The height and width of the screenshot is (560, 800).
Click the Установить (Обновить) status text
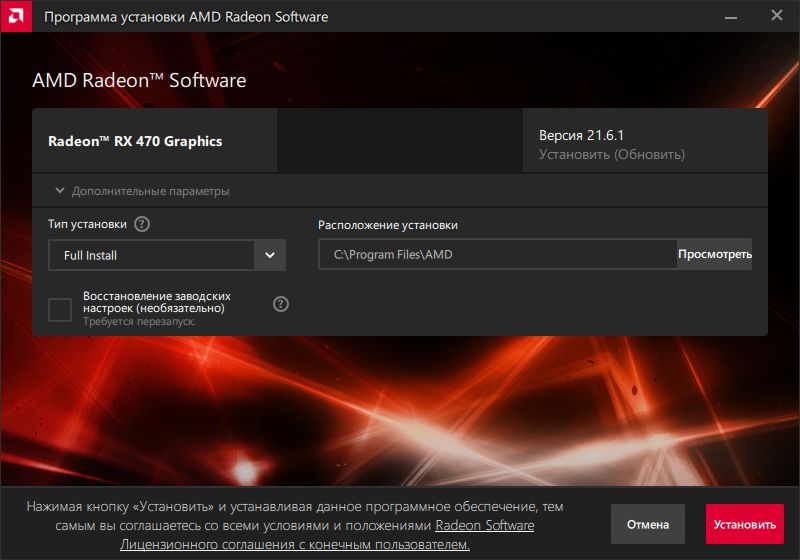(612, 154)
